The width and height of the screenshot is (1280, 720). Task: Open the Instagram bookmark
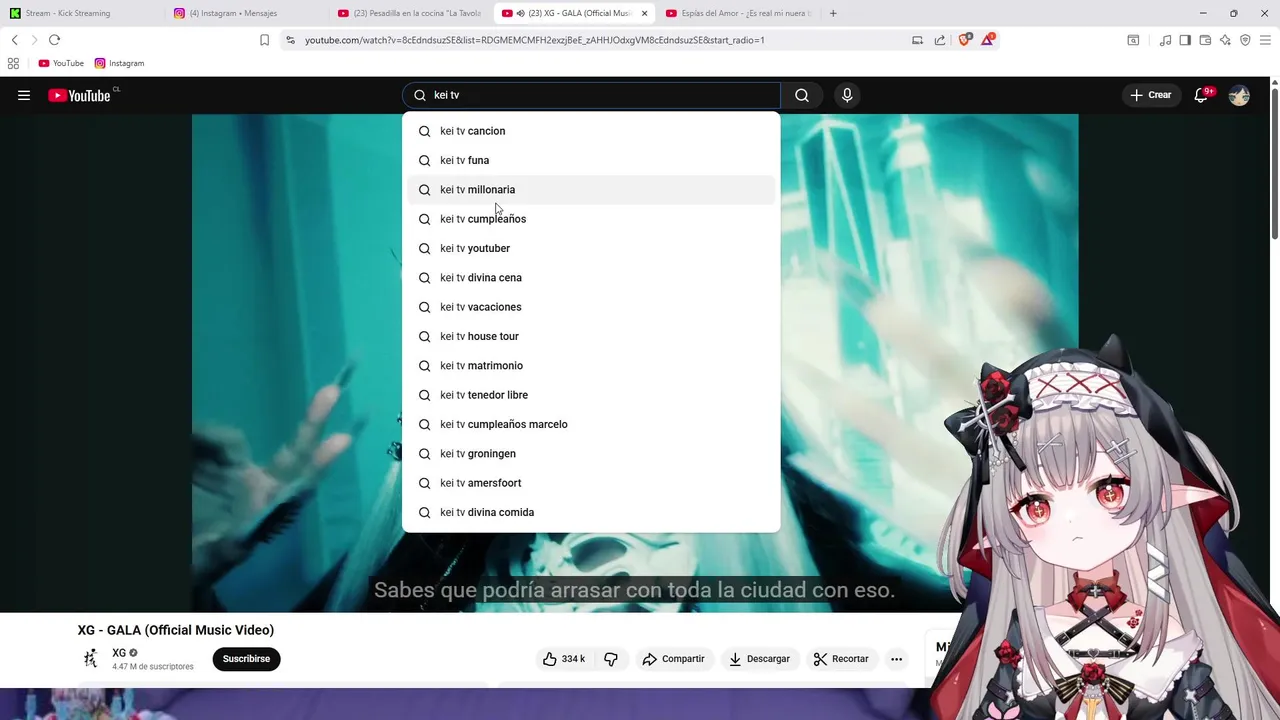click(119, 63)
